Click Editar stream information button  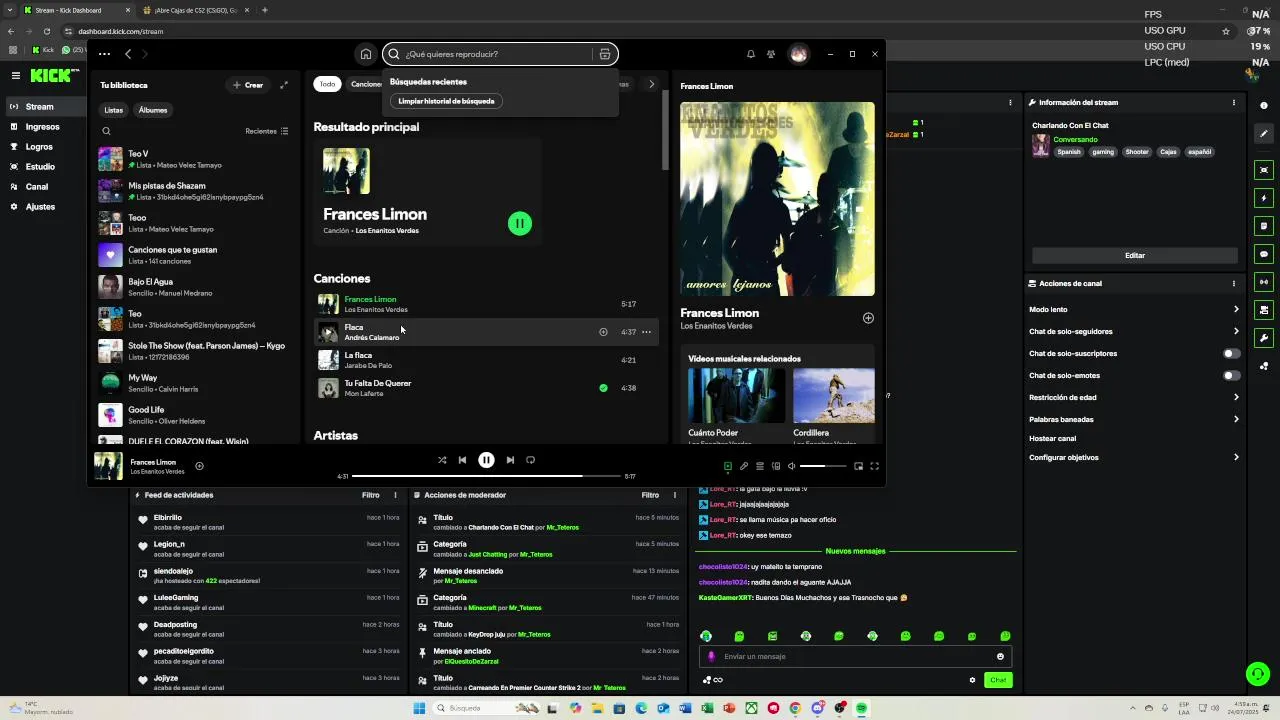[1134, 255]
